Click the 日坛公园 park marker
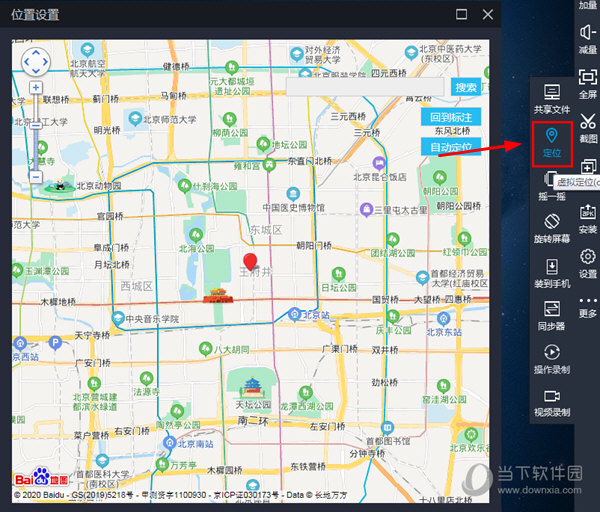Screen dimensions: 600x512 (338, 274)
